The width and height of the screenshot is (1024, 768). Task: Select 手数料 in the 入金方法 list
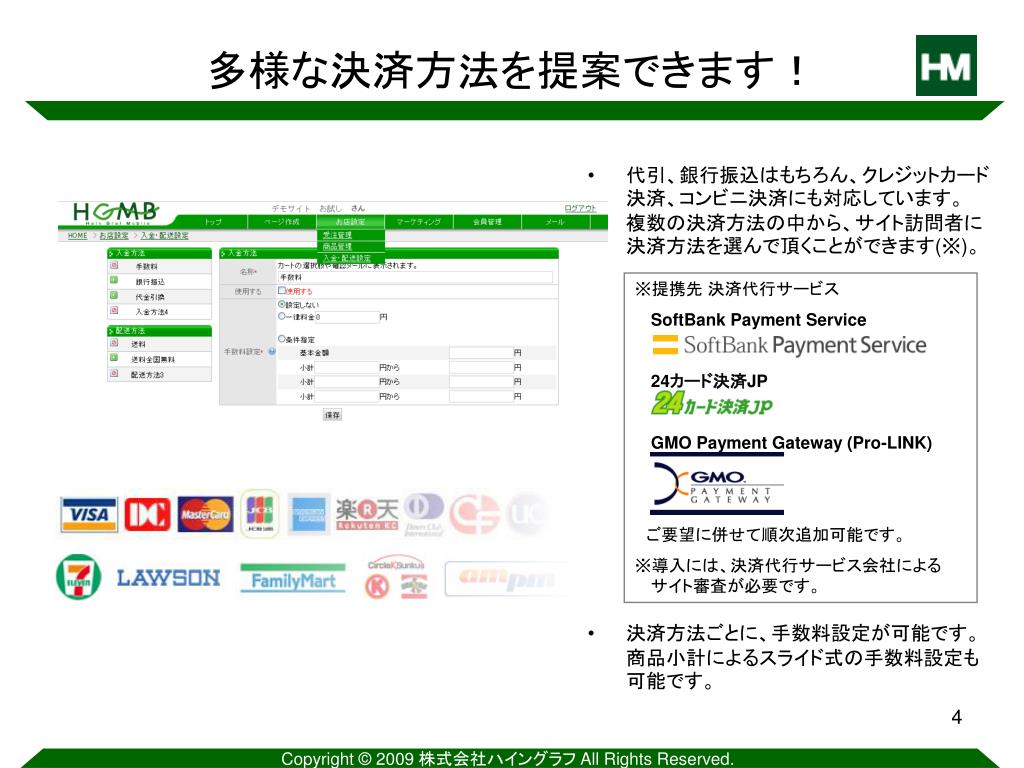[159, 266]
